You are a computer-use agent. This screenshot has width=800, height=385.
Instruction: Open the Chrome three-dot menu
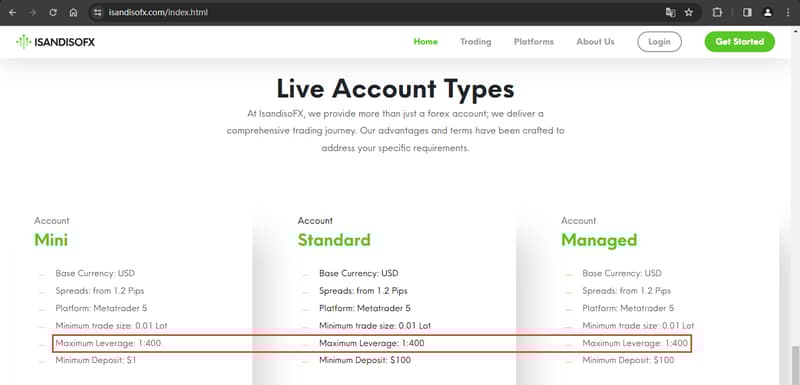pos(788,12)
